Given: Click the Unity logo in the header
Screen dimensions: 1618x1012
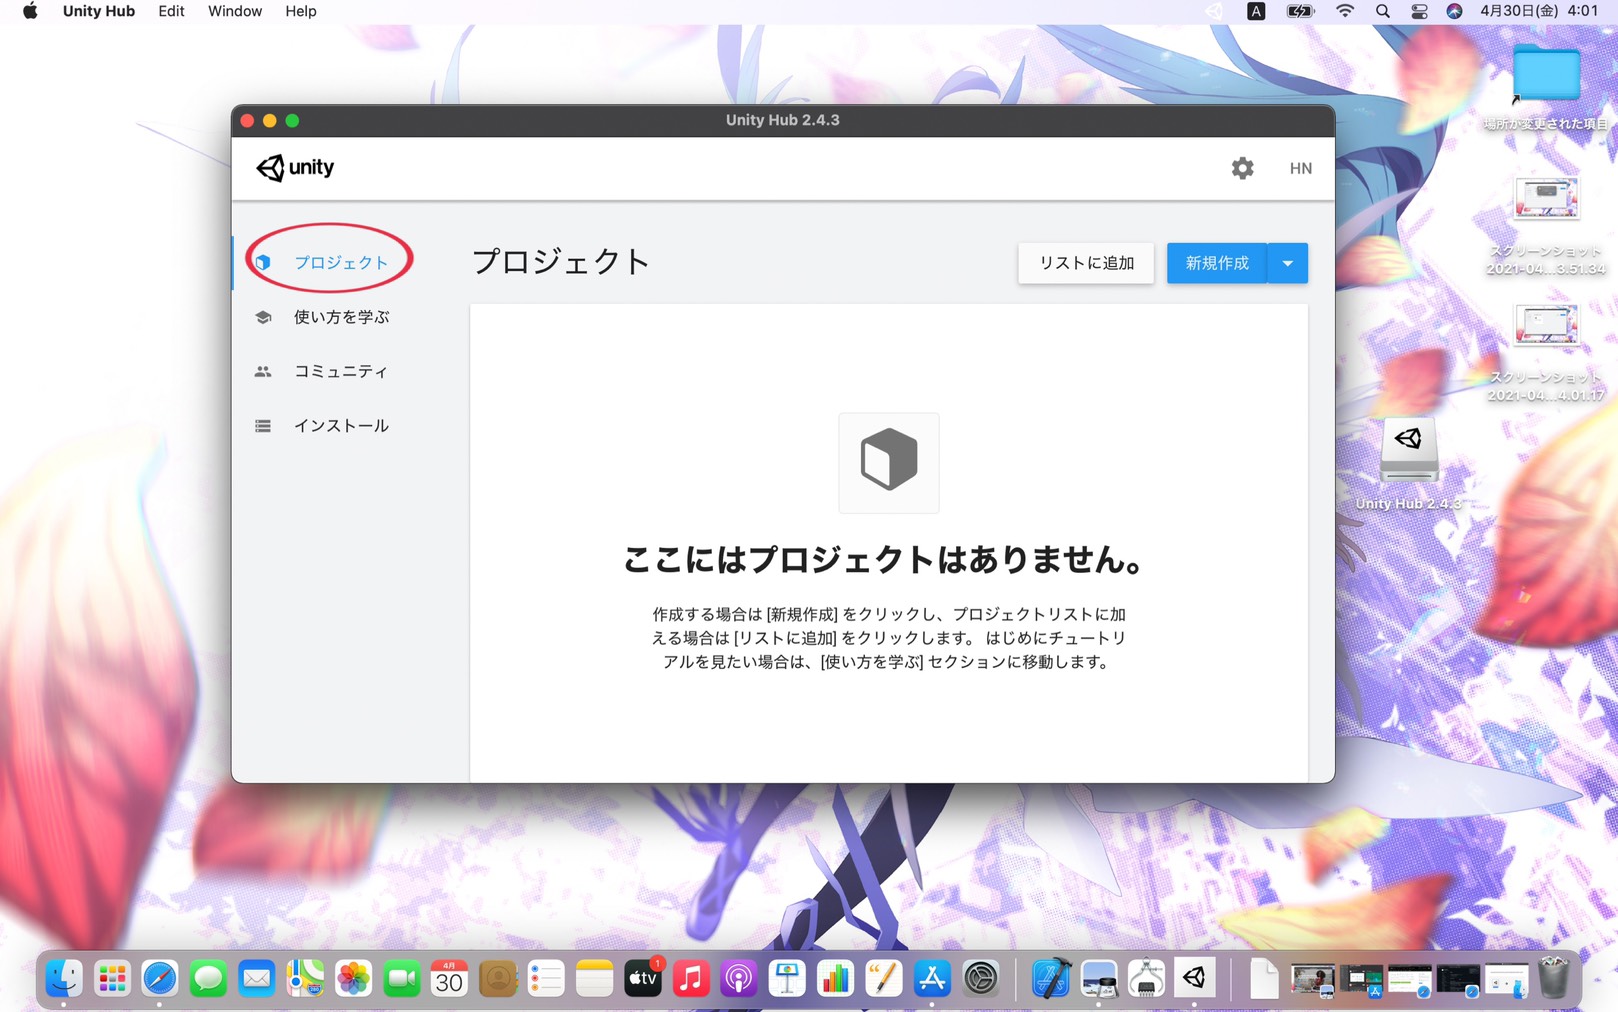Looking at the screenshot, I should (295, 167).
